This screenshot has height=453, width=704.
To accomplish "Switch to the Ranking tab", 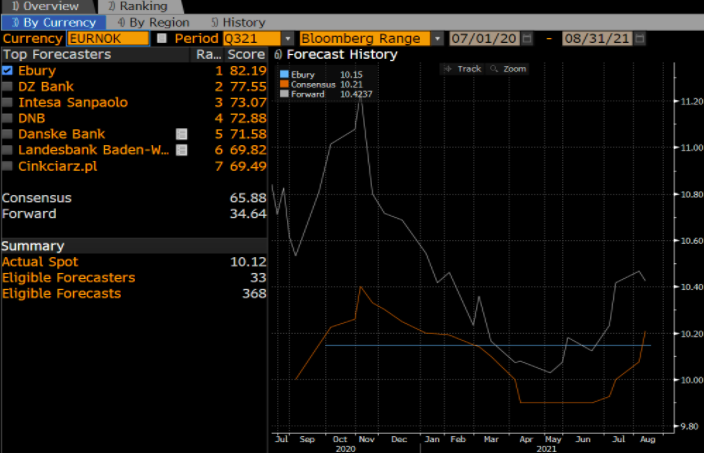I will tap(139, 6).
